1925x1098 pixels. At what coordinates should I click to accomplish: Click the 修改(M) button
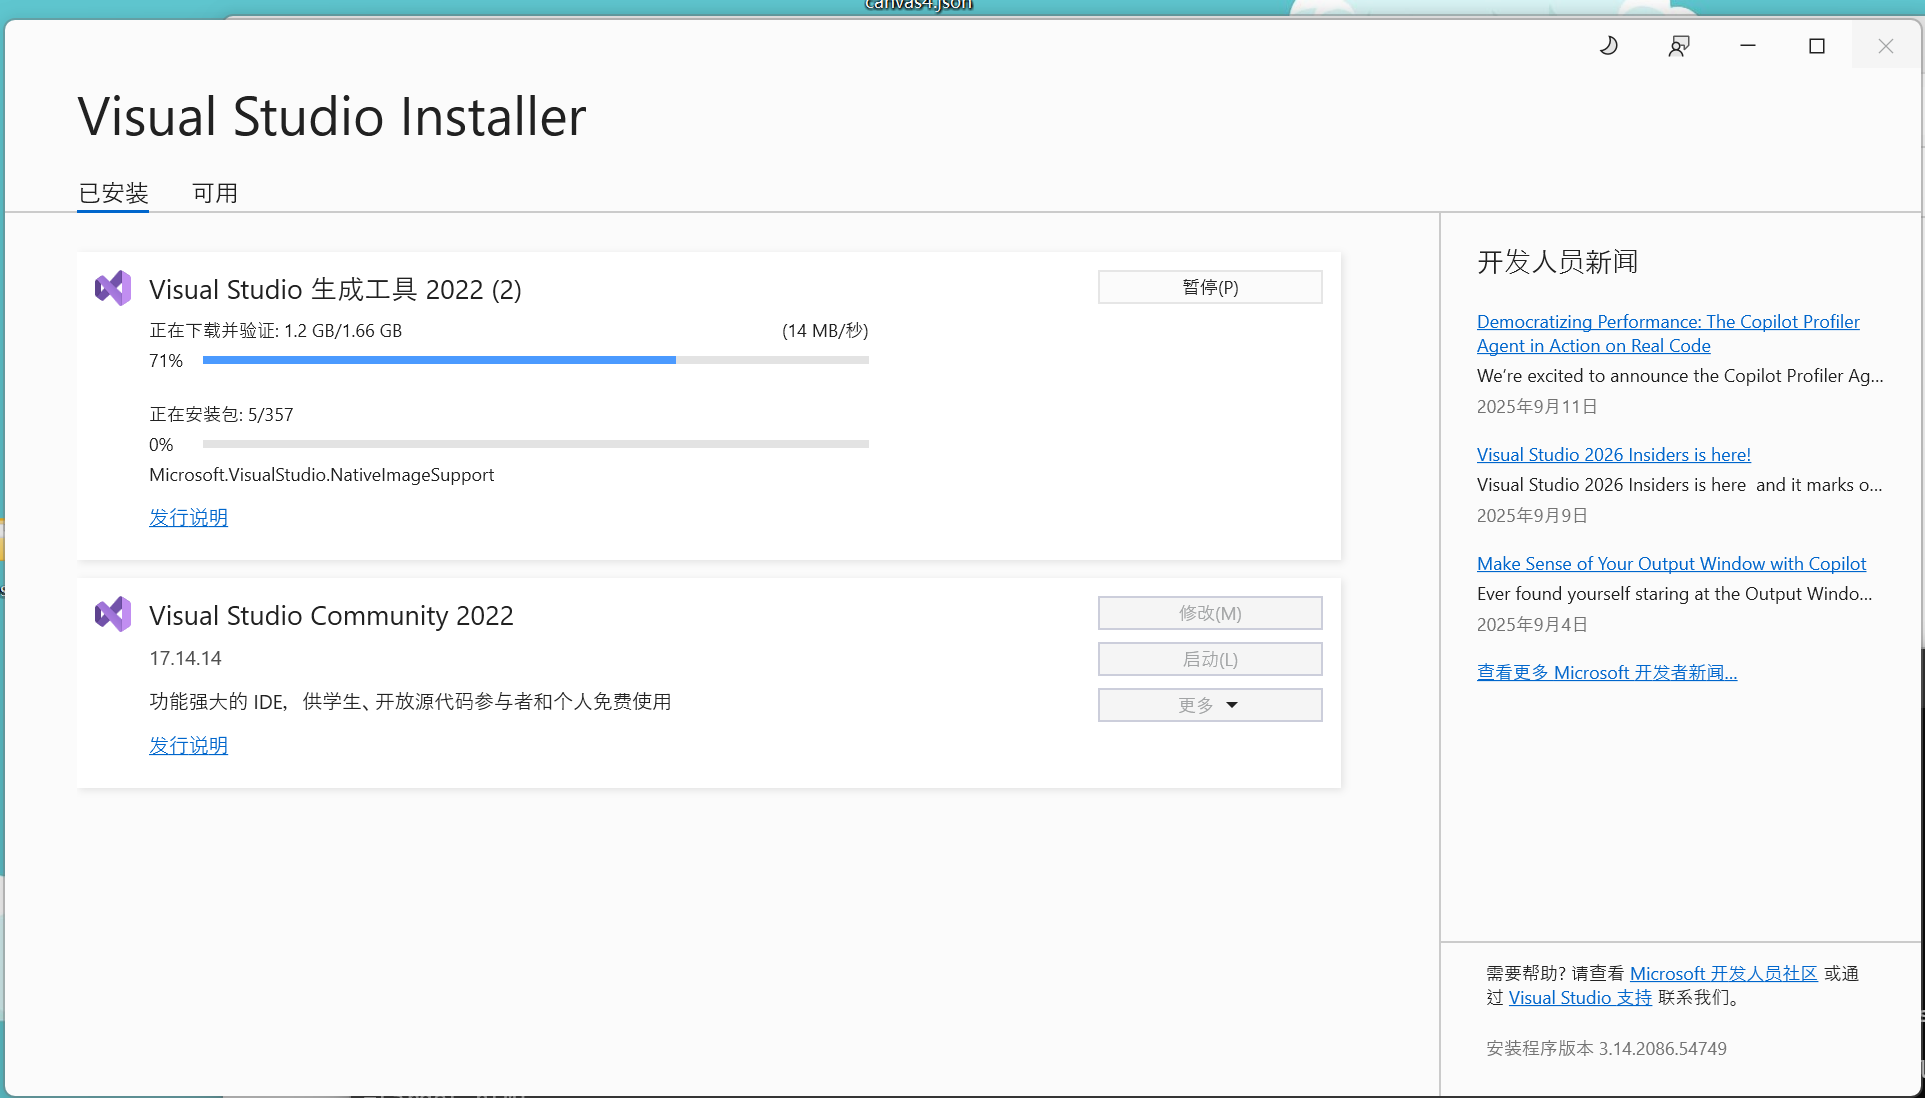(x=1209, y=612)
